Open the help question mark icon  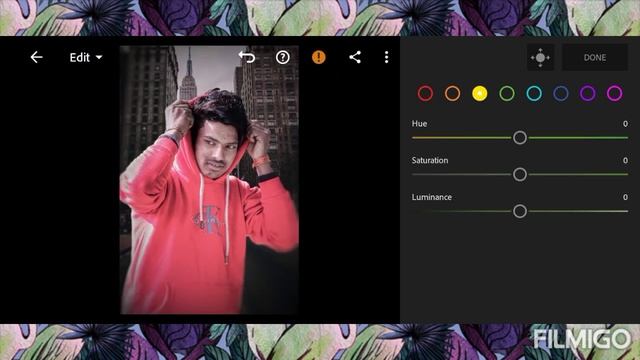[282, 57]
